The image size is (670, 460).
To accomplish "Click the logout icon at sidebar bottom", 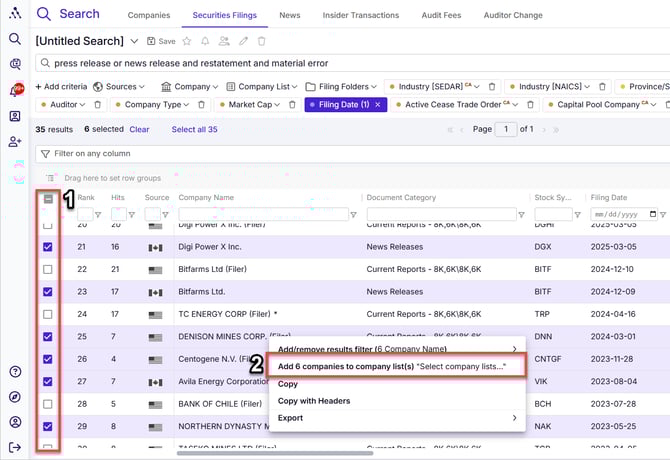I will pyautogui.click(x=15, y=447).
